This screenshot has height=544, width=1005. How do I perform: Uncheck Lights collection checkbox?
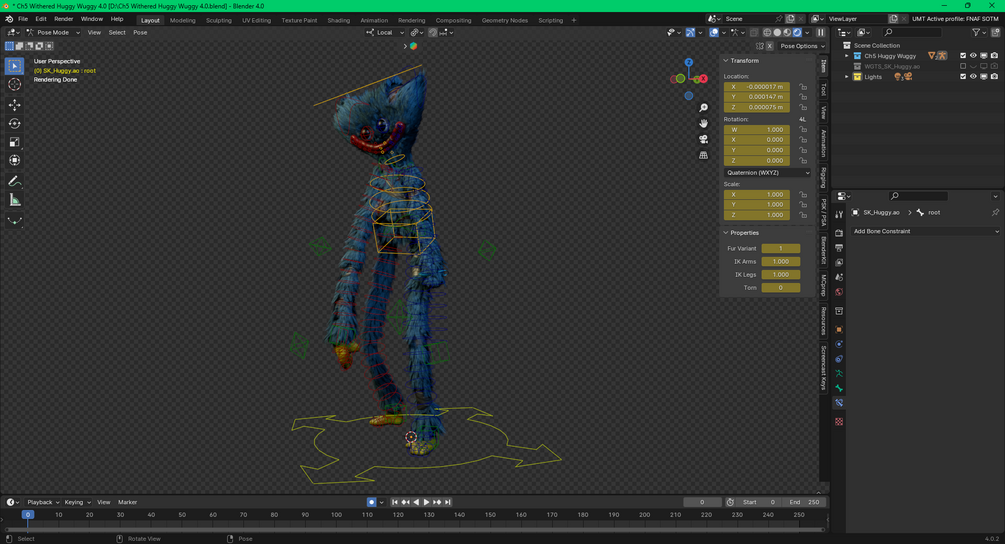(963, 77)
